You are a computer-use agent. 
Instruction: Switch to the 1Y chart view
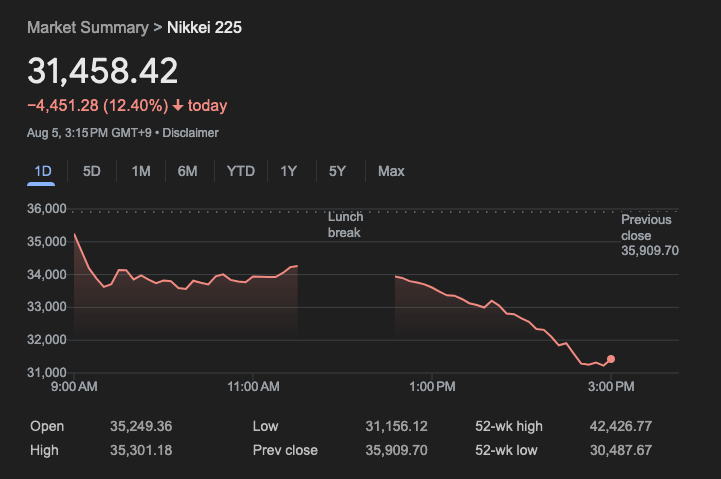tap(289, 171)
